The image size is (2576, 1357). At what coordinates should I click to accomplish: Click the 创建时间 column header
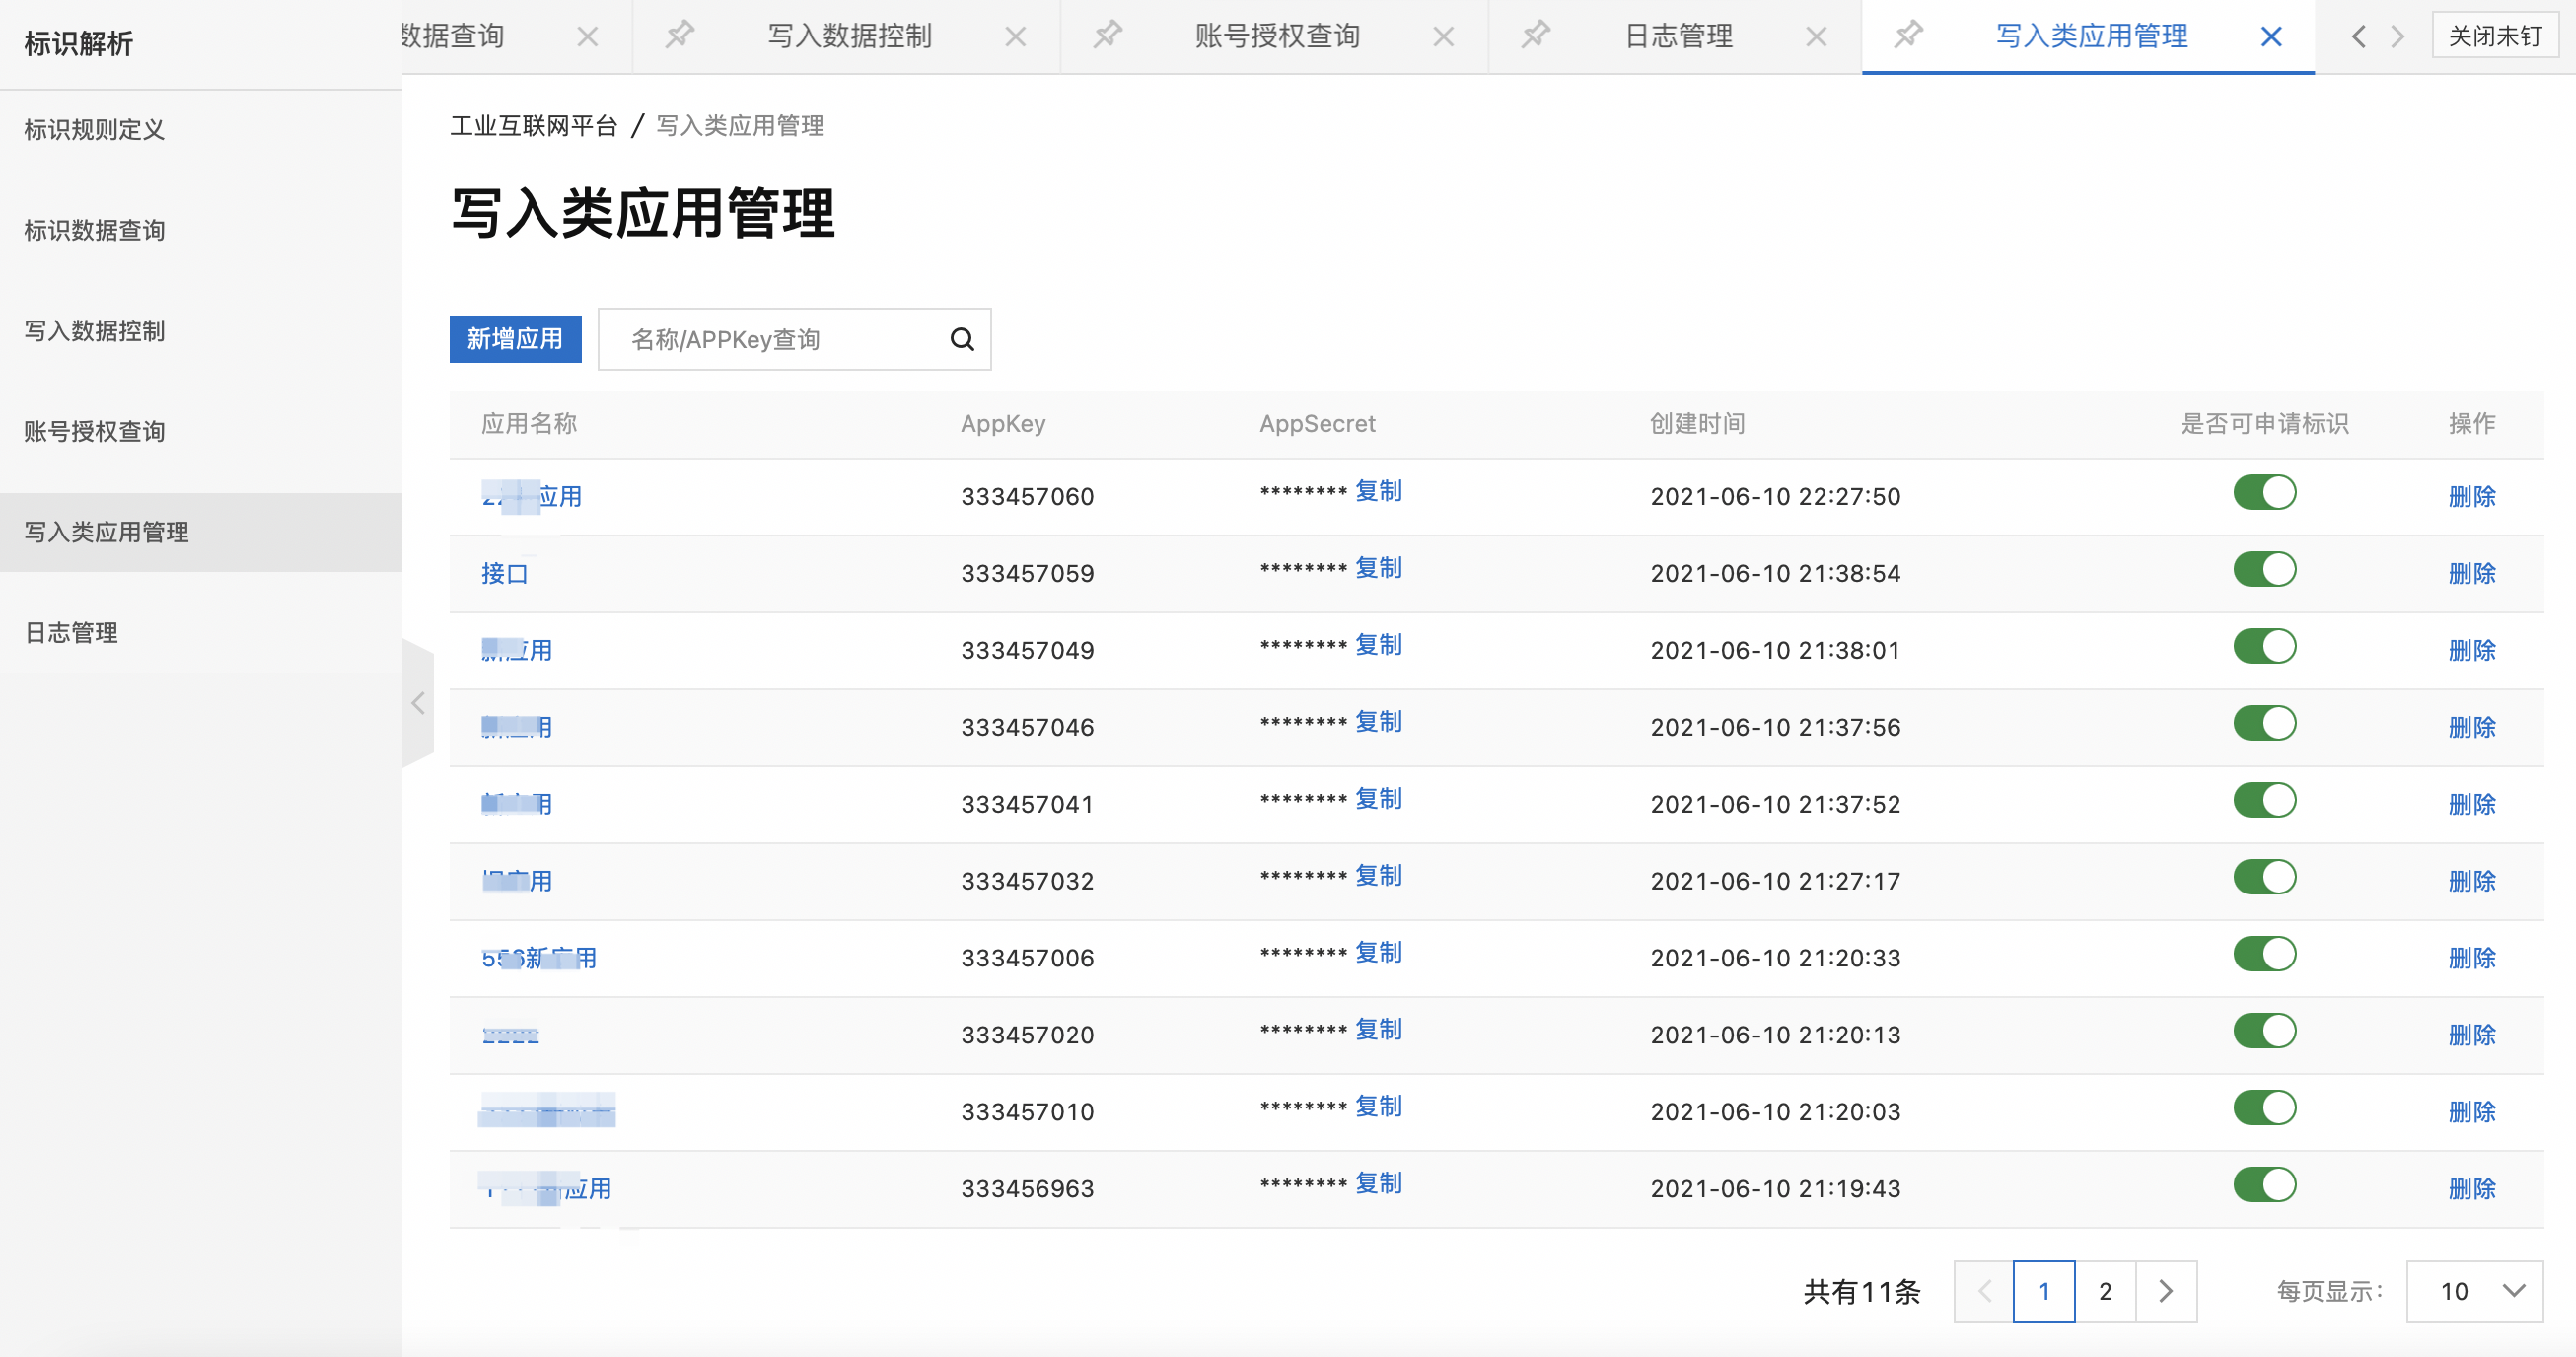(1697, 424)
